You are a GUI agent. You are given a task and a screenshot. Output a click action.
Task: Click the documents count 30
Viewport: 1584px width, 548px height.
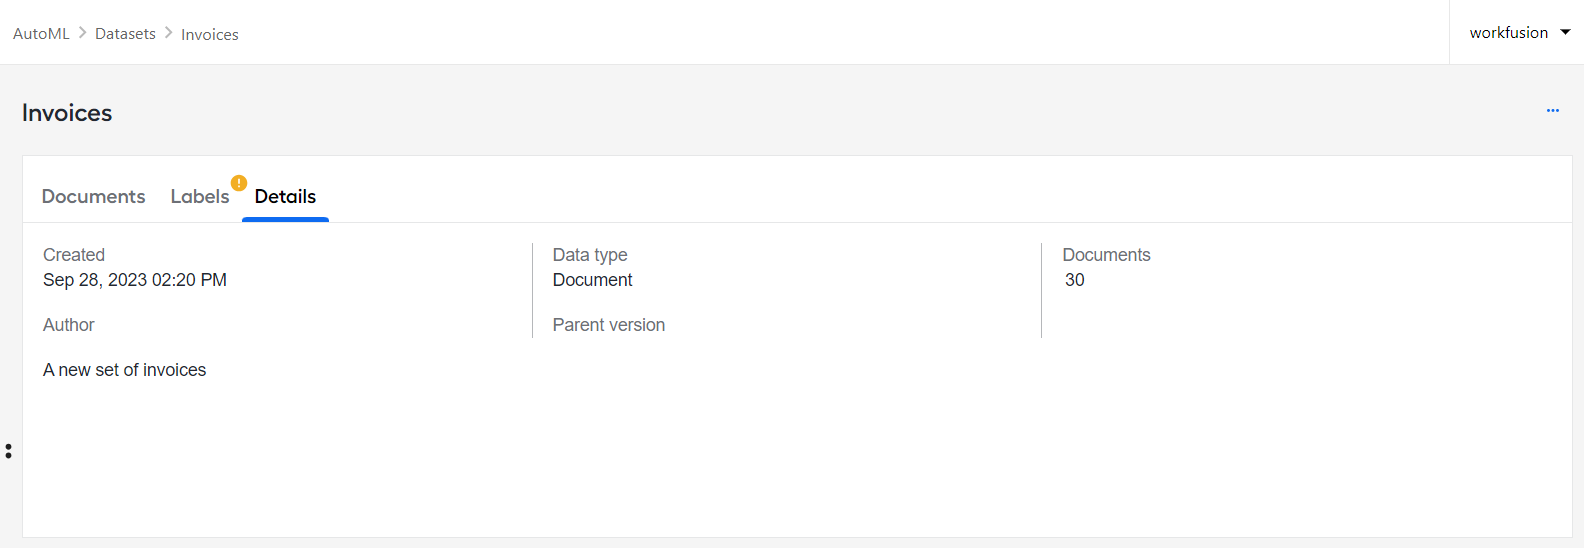[x=1075, y=280]
